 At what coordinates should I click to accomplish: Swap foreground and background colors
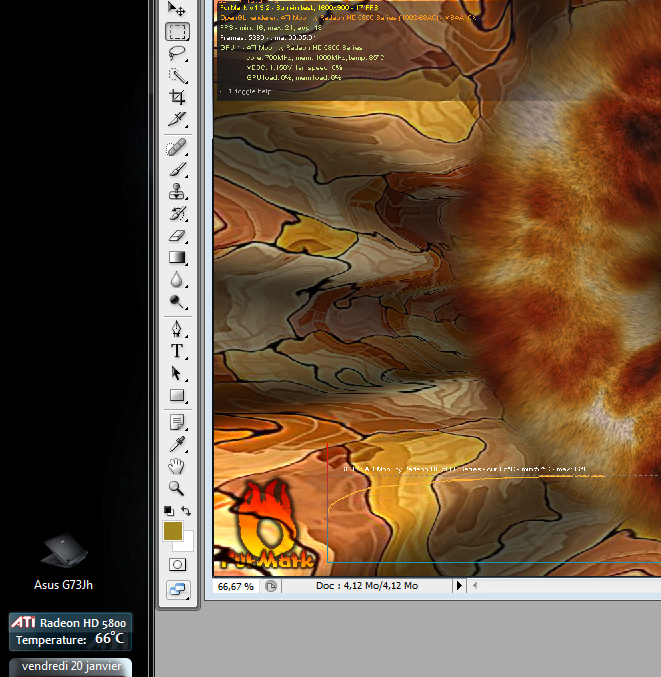coord(187,511)
